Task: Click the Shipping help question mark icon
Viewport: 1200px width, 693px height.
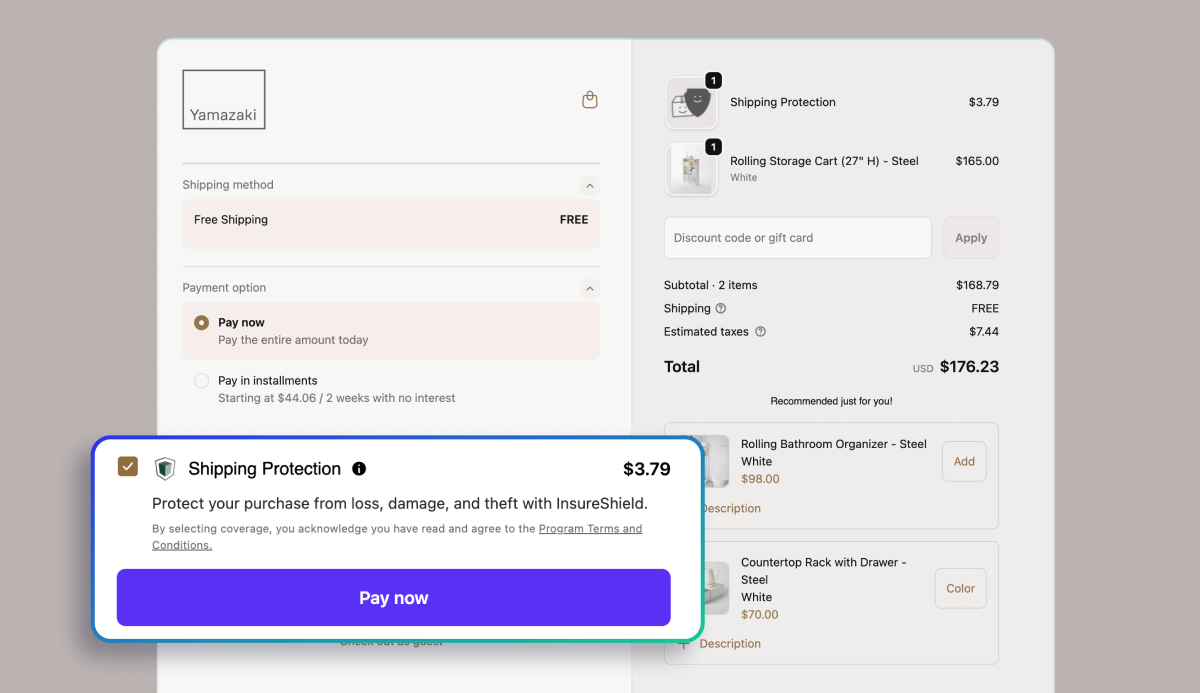Action: click(x=721, y=309)
